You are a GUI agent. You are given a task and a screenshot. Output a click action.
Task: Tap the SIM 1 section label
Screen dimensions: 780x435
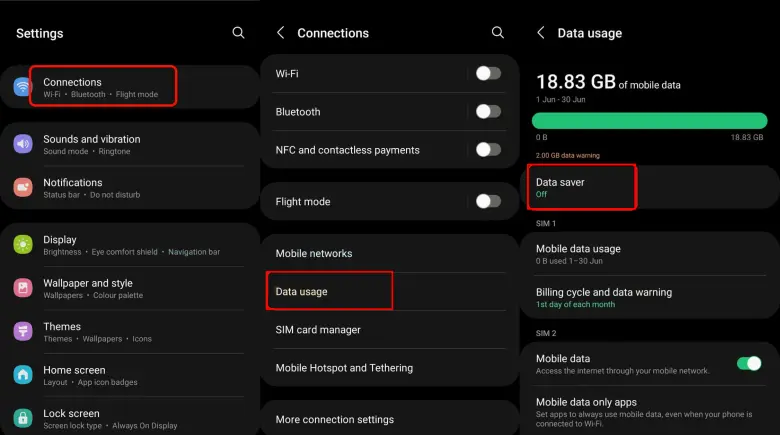tap(546, 223)
